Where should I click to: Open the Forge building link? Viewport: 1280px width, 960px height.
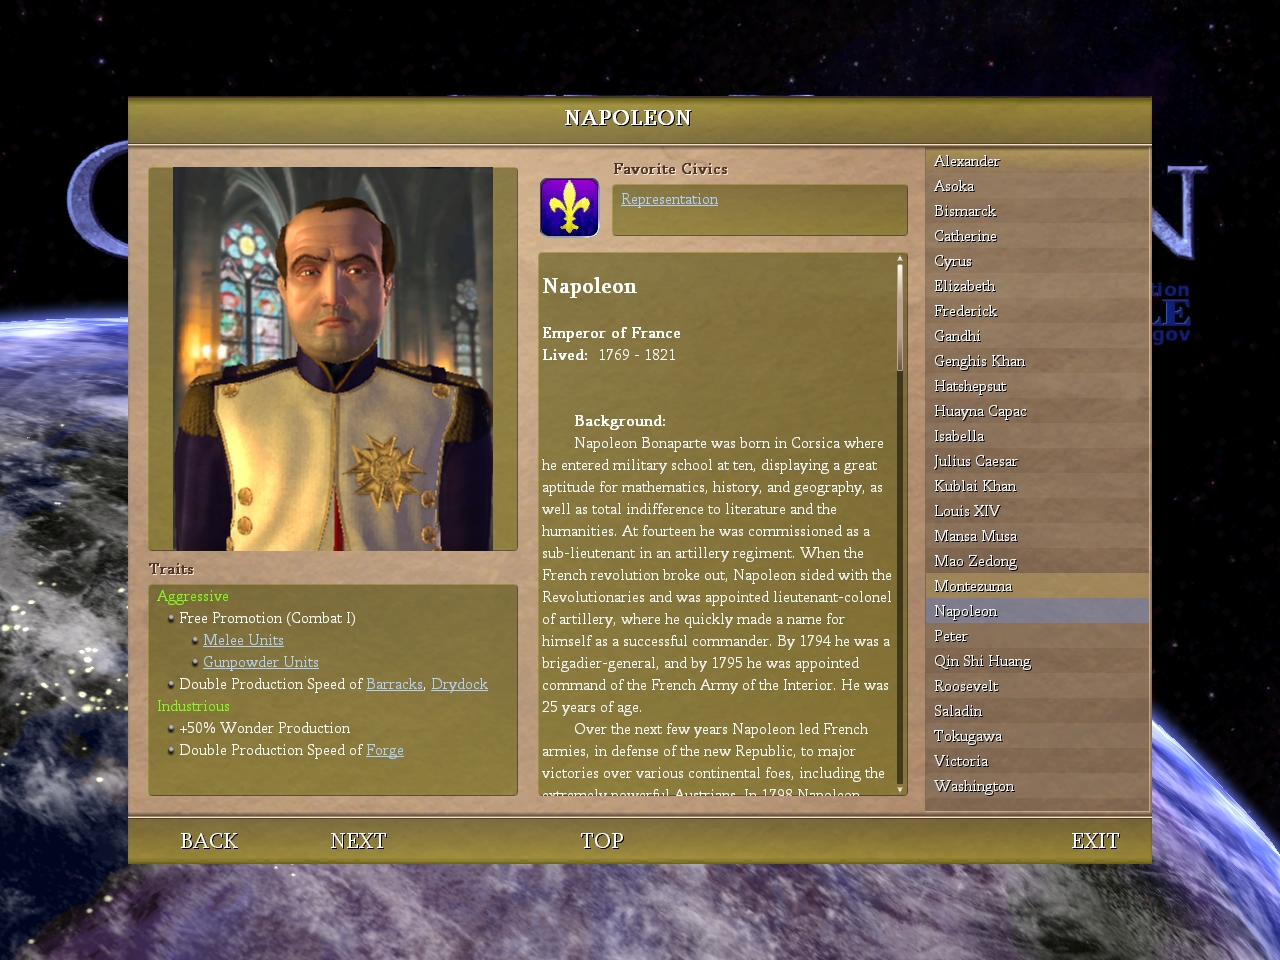[385, 750]
